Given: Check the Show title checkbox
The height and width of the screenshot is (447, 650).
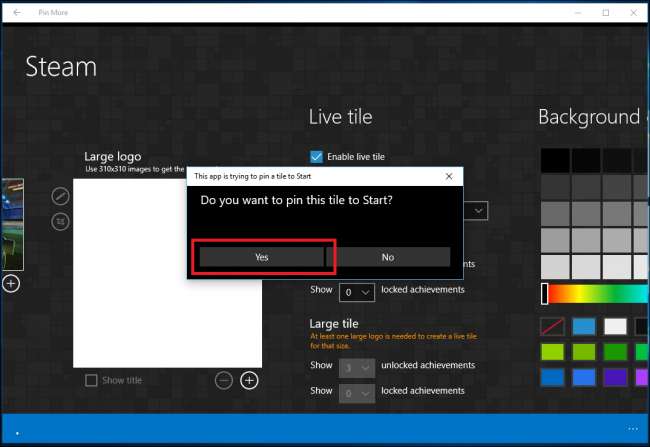Looking at the screenshot, I should pos(91,380).
